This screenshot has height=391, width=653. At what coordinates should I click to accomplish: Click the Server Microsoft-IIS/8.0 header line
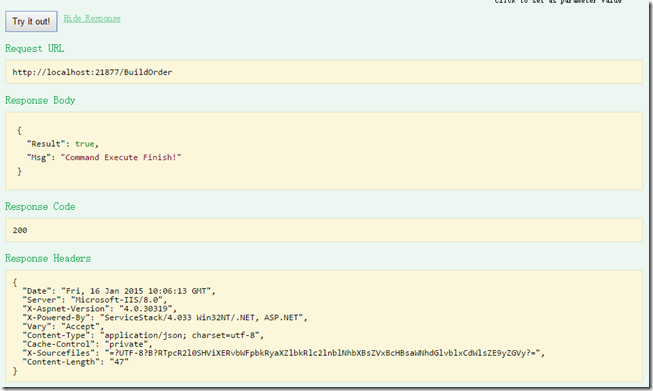coord(95,300)
